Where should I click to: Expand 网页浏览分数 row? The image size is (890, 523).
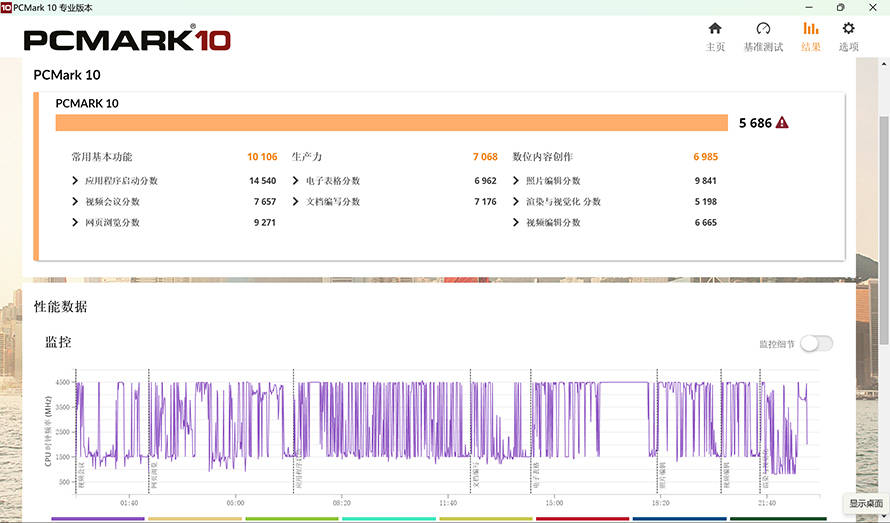[75, 223]
